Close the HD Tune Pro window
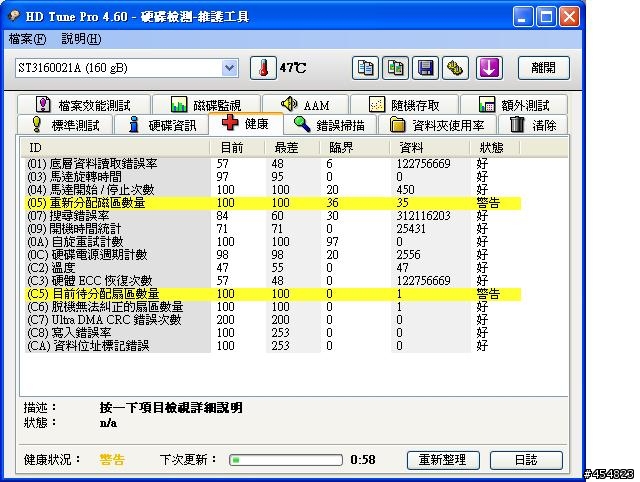This screenshot has height=482, width=640. 570,17
